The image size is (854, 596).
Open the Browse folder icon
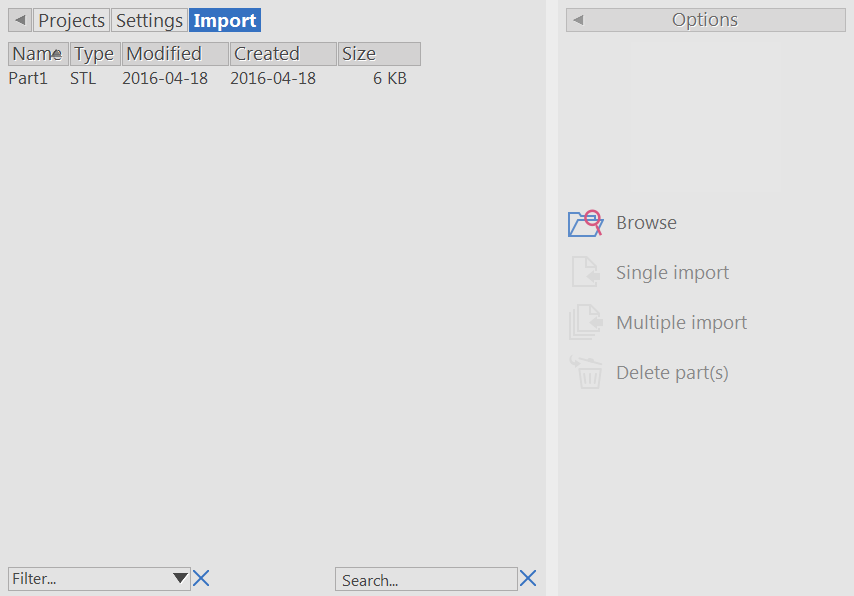pos(585,223)
